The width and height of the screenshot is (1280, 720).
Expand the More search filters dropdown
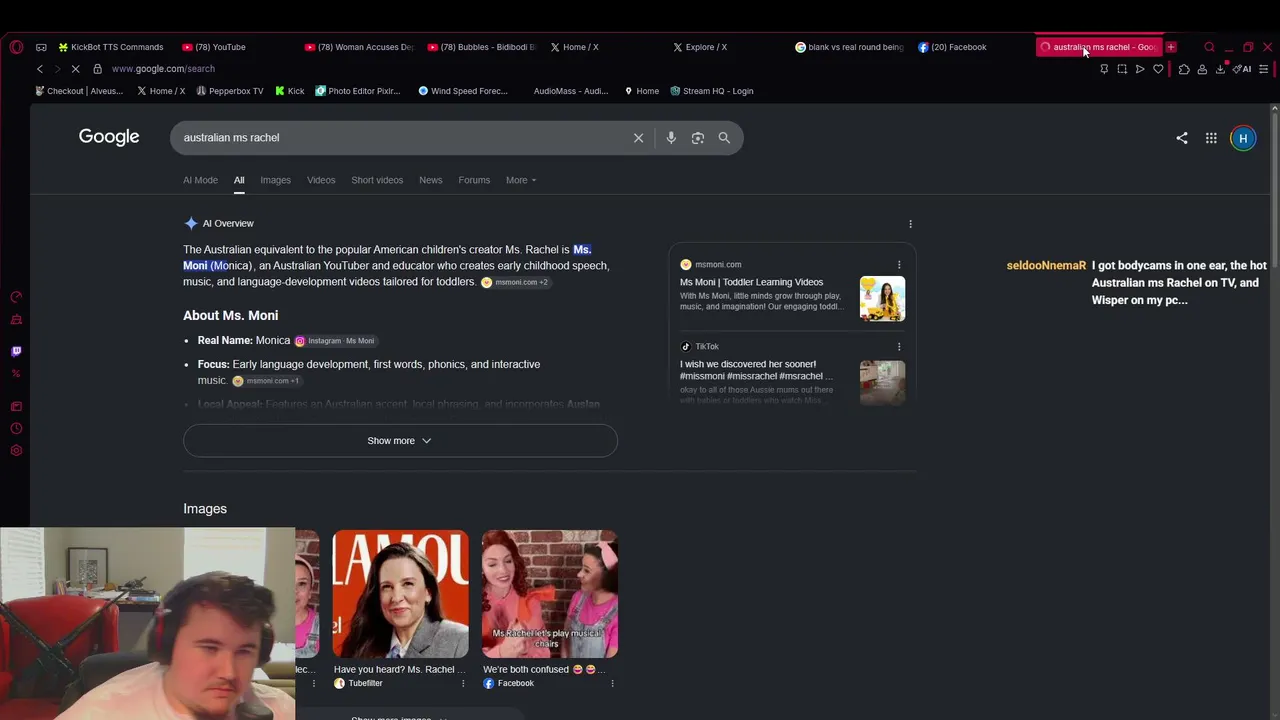(521, 180)
